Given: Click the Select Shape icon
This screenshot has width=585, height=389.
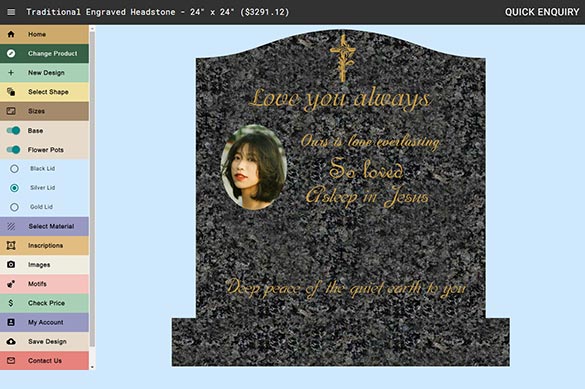Looking at the screenshot, I should point(11,92).
